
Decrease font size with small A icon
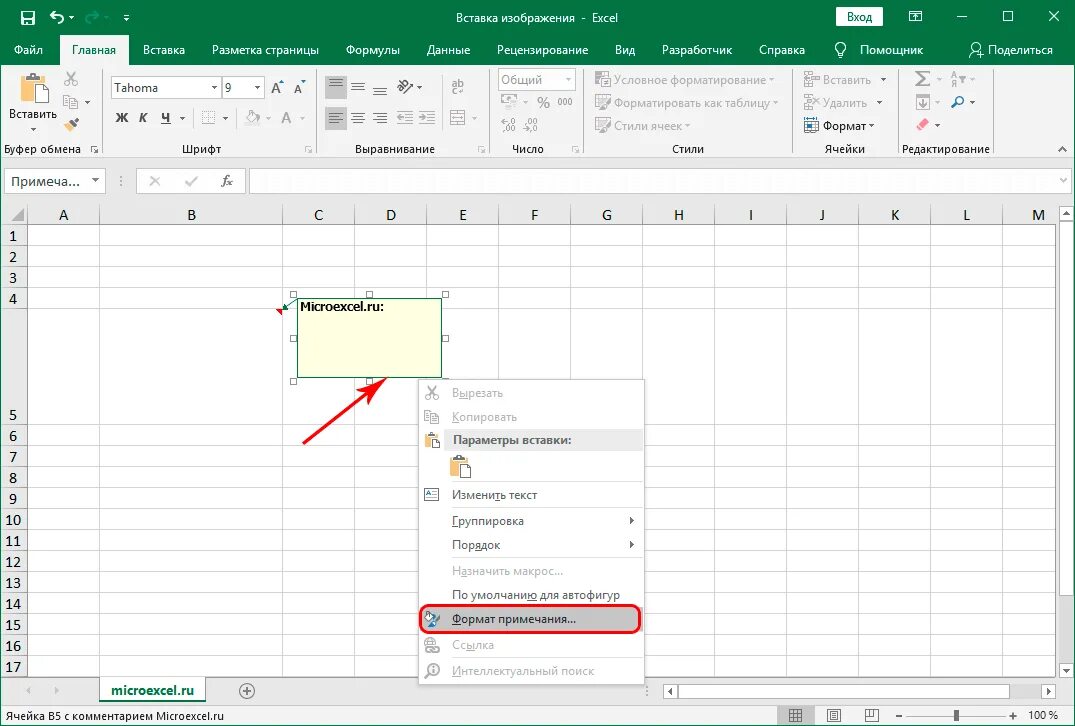coord(299,88)
